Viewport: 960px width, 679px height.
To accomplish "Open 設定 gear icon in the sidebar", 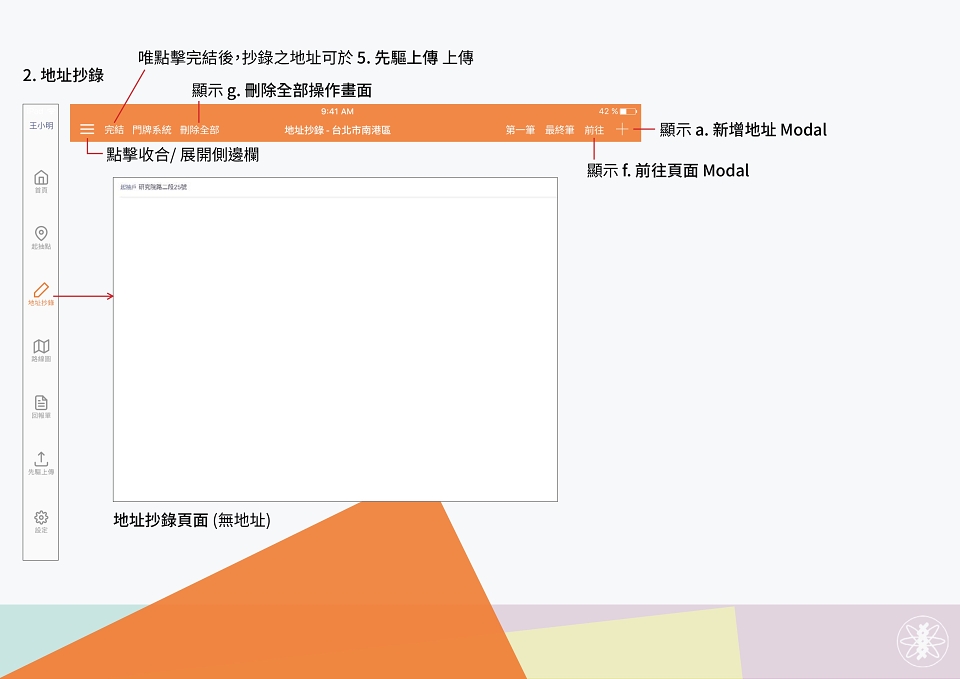I will [41, 522].
